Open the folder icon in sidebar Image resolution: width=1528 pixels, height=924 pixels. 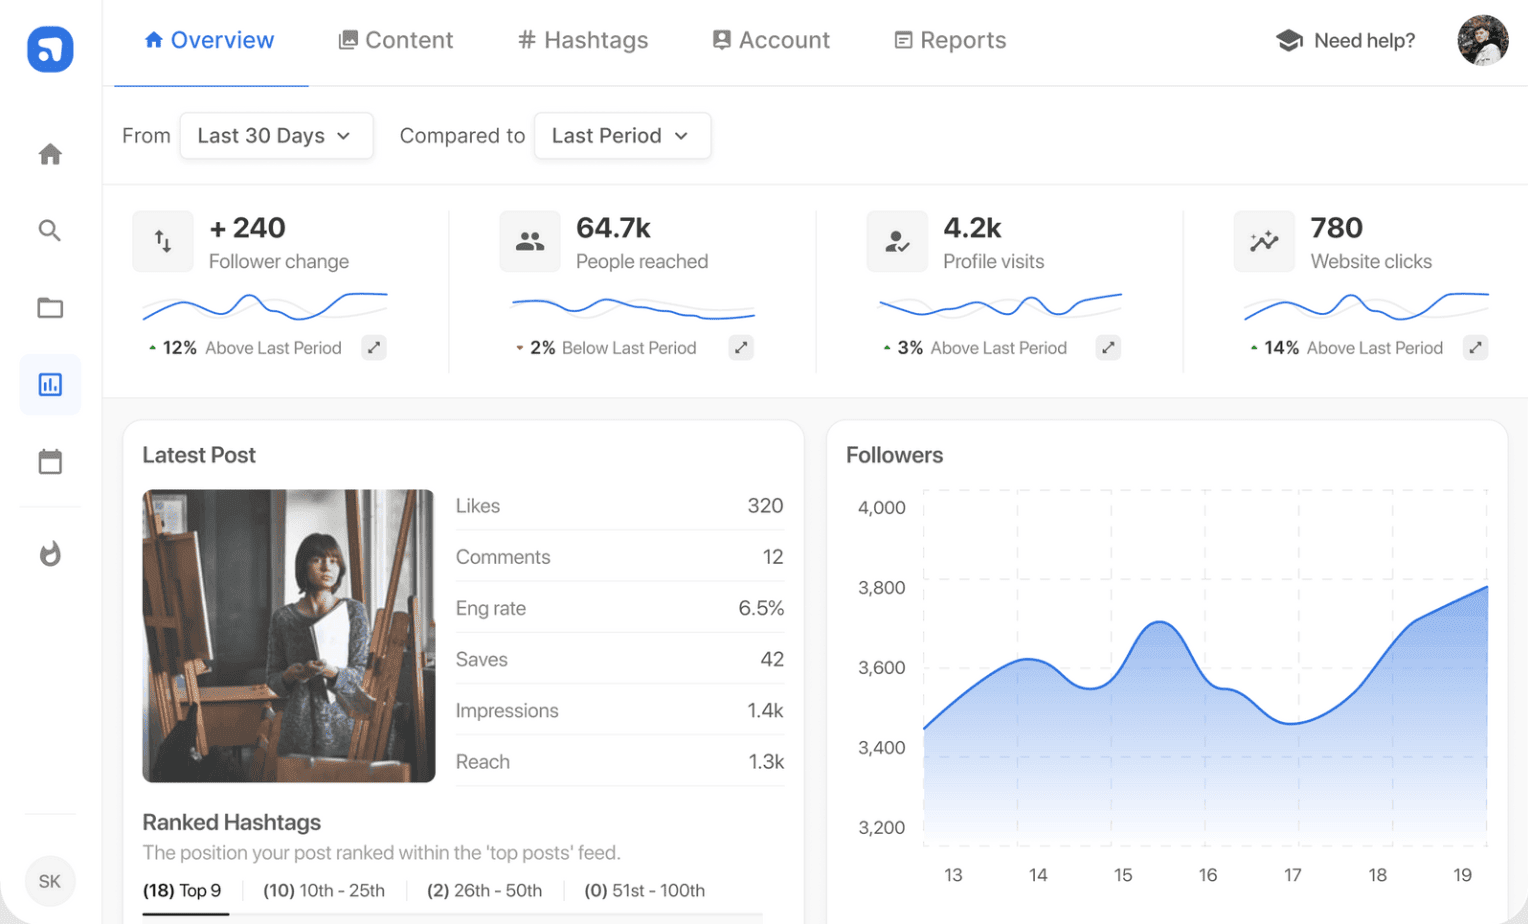coord(50,308)
